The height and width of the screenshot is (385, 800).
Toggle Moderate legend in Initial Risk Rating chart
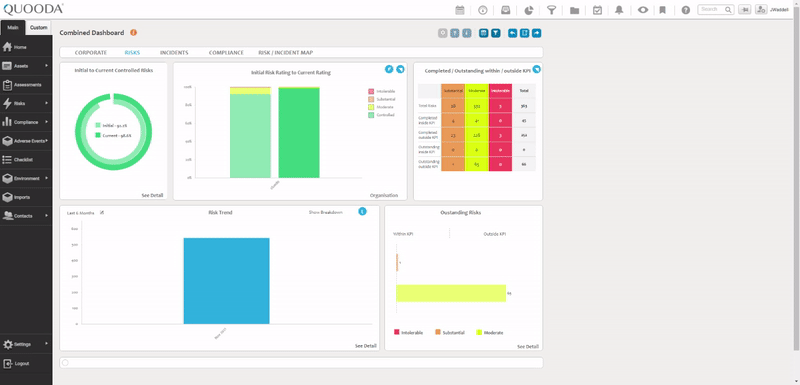click(x=381, y=107)
